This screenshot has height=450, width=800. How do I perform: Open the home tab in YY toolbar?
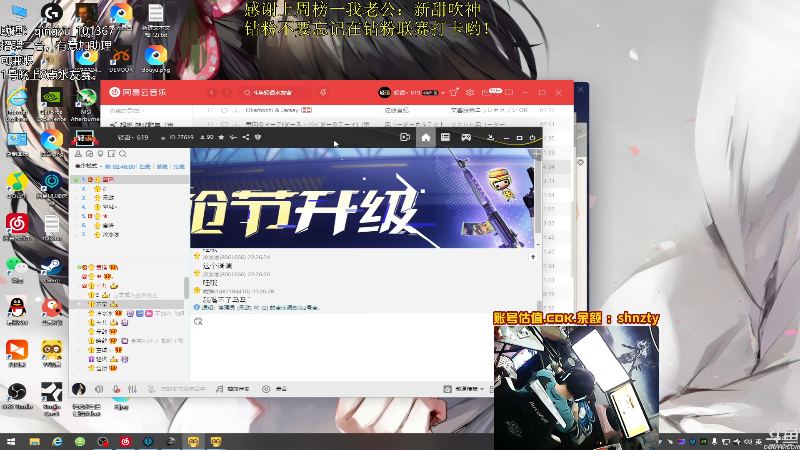(x=426, y=138)
